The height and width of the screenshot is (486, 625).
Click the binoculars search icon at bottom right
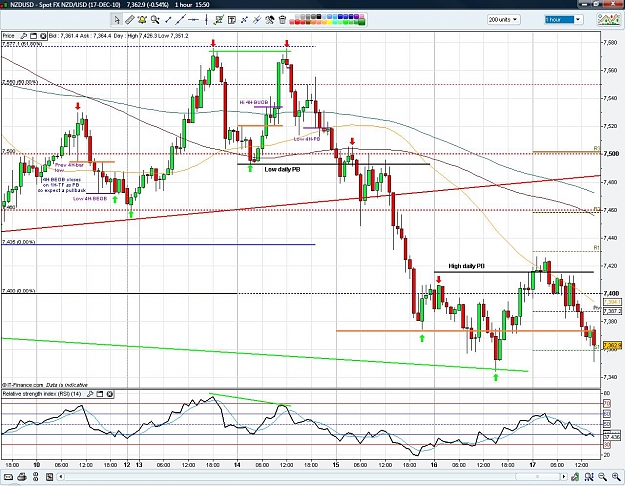pyautogui.click(x=589, y=477)
